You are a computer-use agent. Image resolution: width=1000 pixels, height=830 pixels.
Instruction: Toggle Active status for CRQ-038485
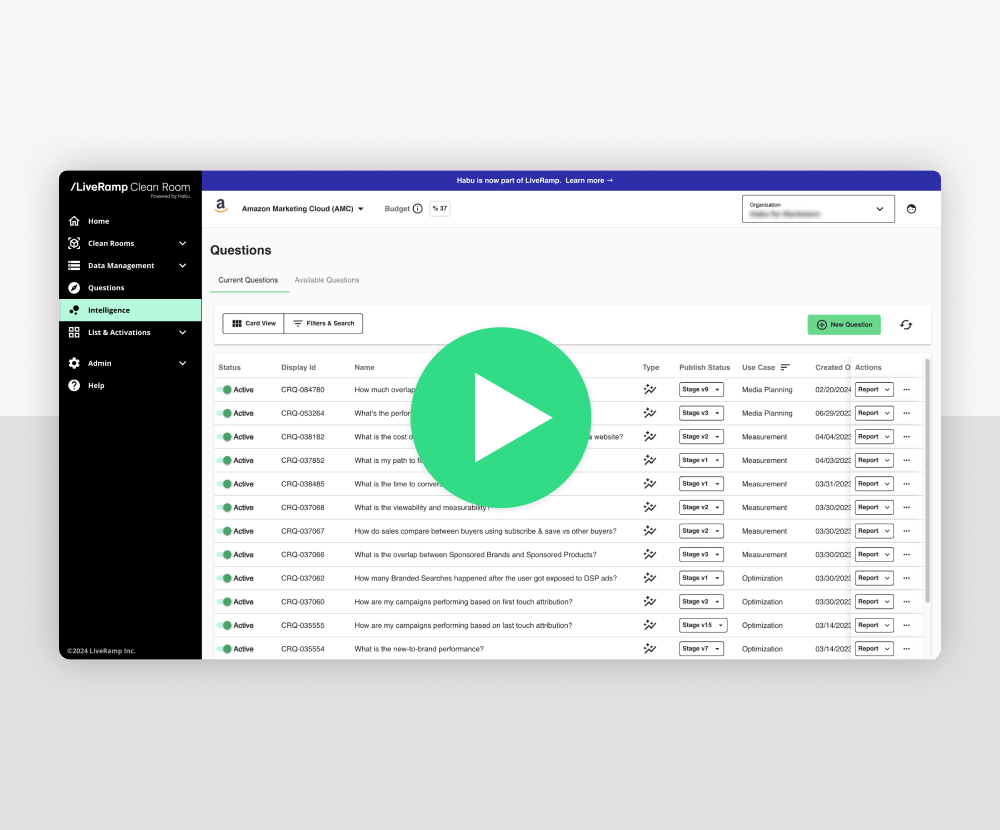coord(224,484)
